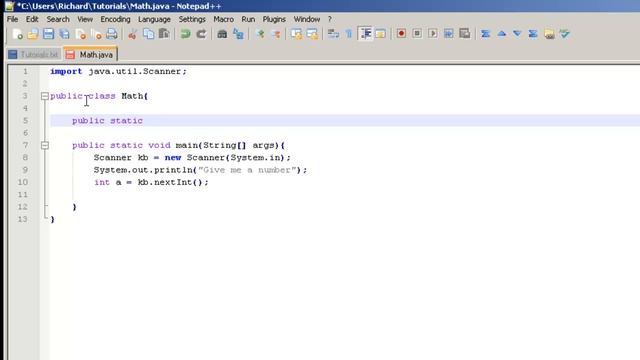Open the Settings menu
The height and width of the screenshot is (360, 640).
point(192,19)
